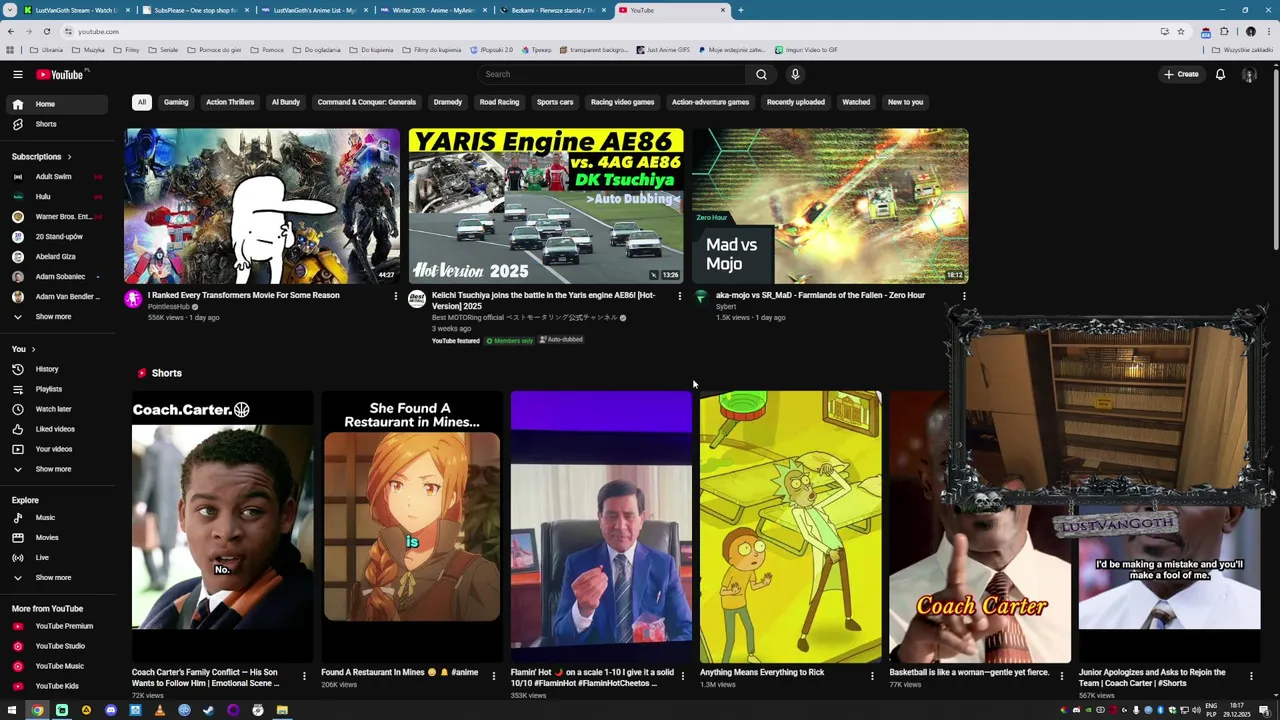1280x720 pixels.
Task: Select the Gaming filter chip
Action: [176, 102]
